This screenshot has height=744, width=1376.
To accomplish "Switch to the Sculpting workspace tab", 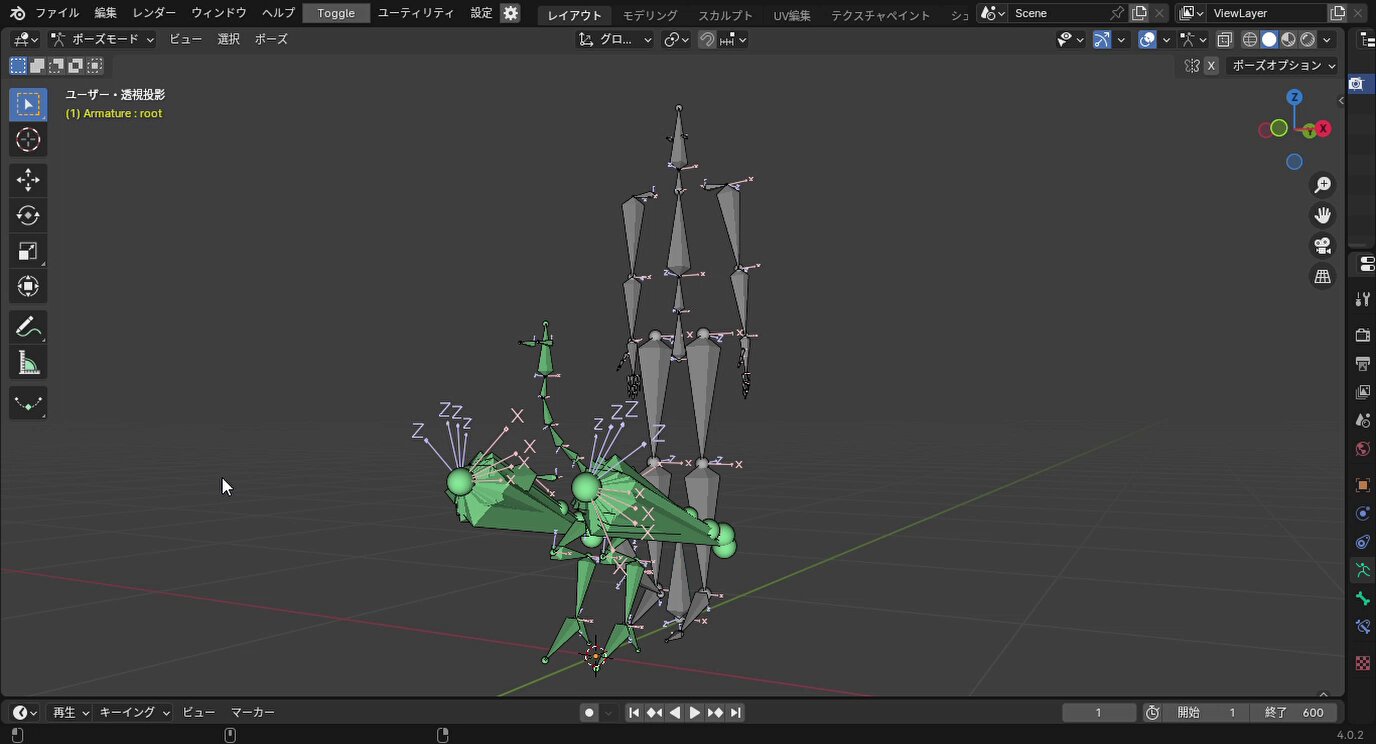I will click(725, 15).
